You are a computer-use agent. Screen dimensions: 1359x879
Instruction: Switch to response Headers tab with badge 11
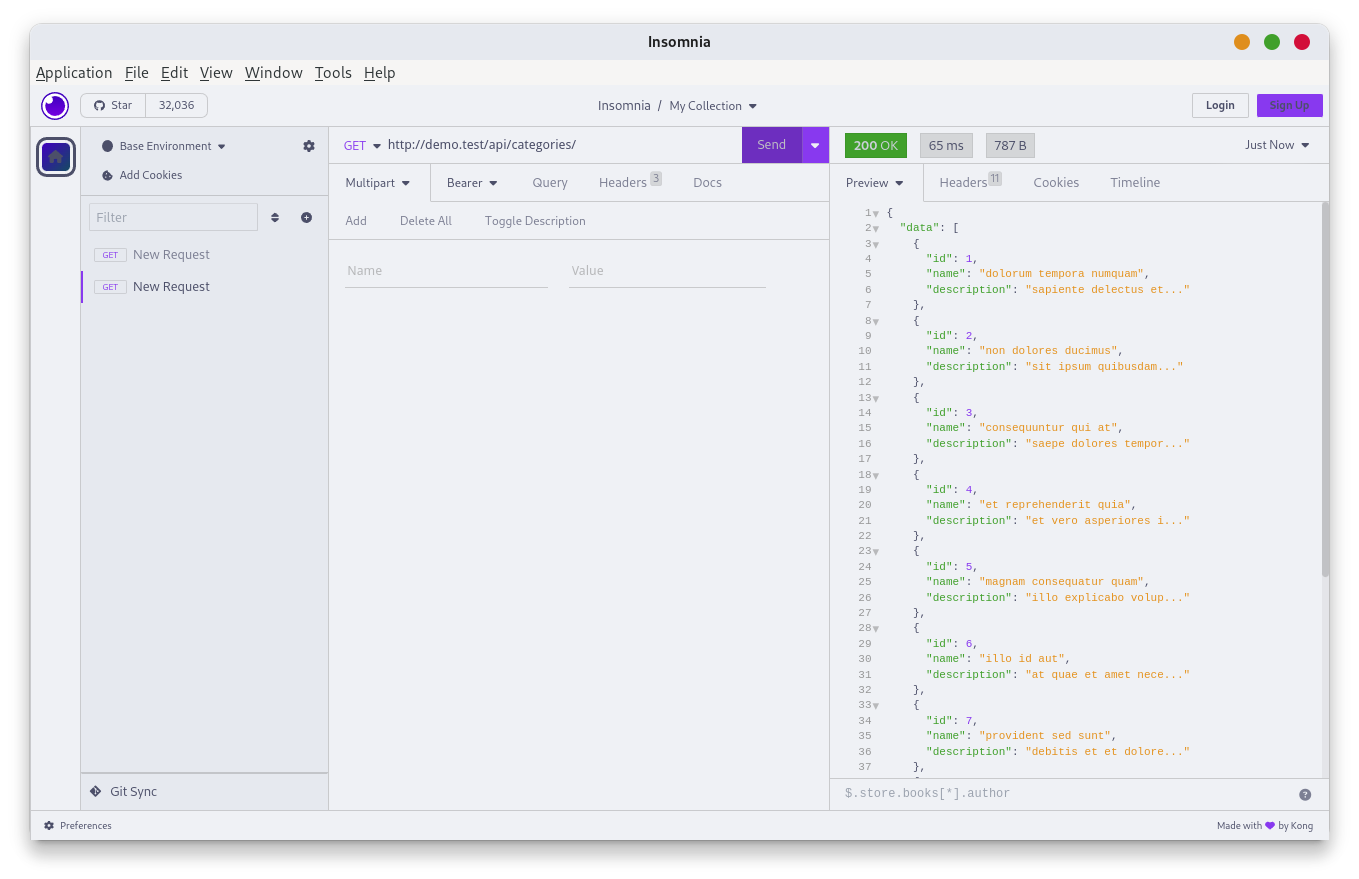(x=970, y=183)
